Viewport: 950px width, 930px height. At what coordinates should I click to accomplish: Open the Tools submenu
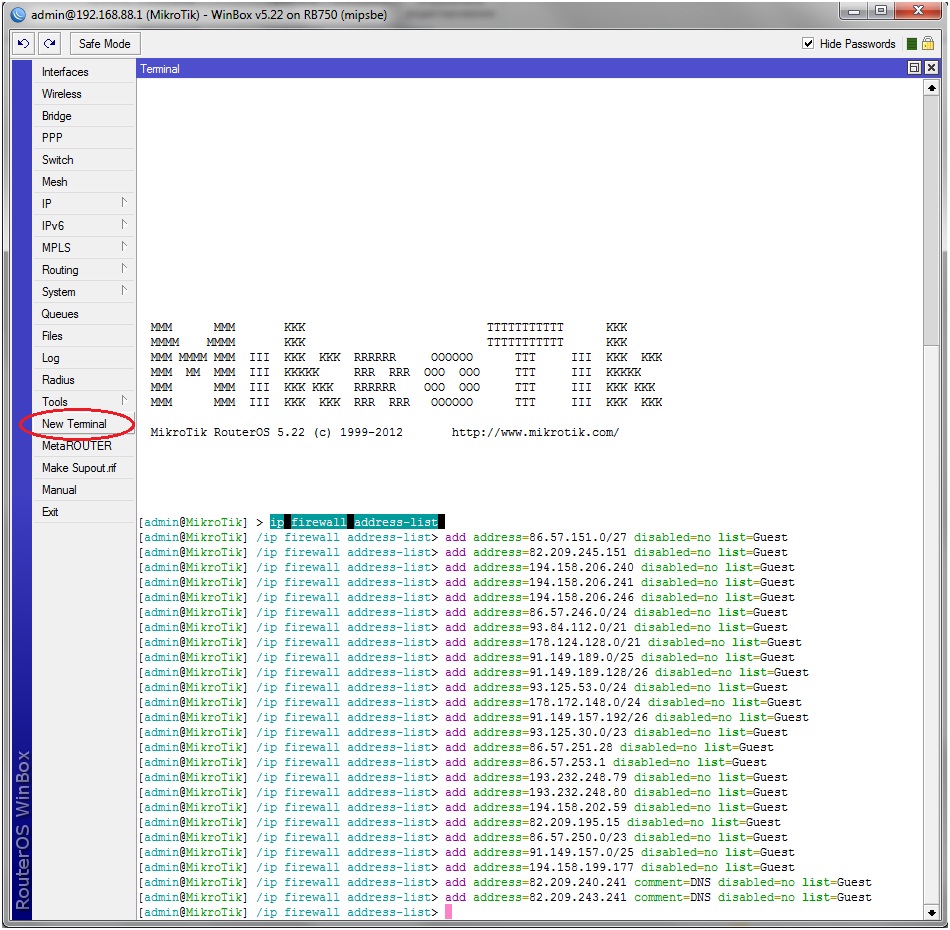(85, 402)
